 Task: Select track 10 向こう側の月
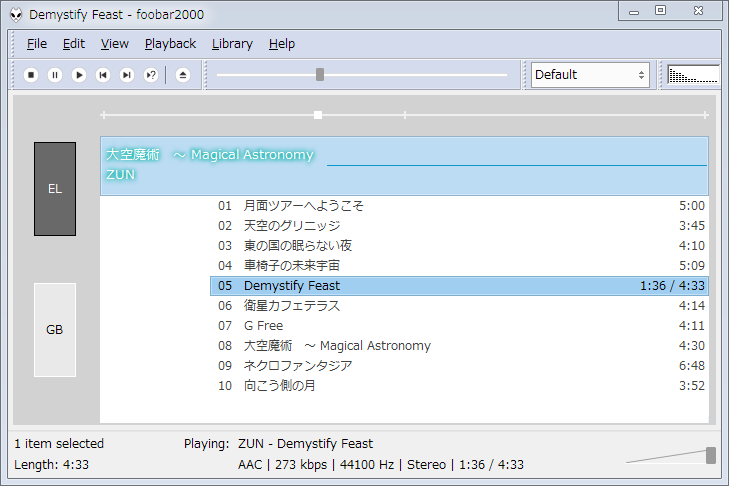pos(459,386)
